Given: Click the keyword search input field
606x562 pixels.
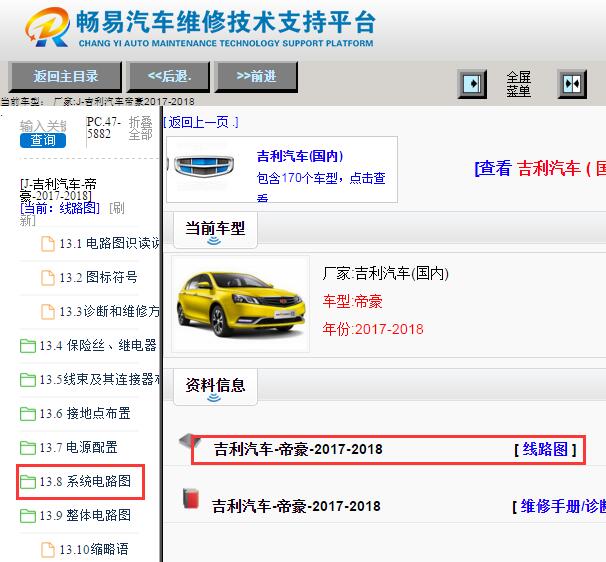Looking at the screenshot, I should click(43, 126).
